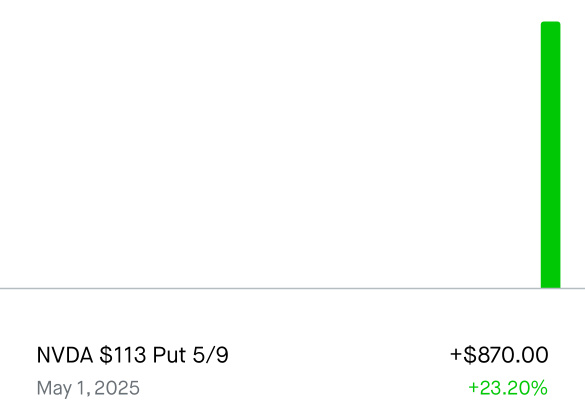Click the NVDA ticker text
The height and width of the screenshot is (417, 585).
coord(65,355)
